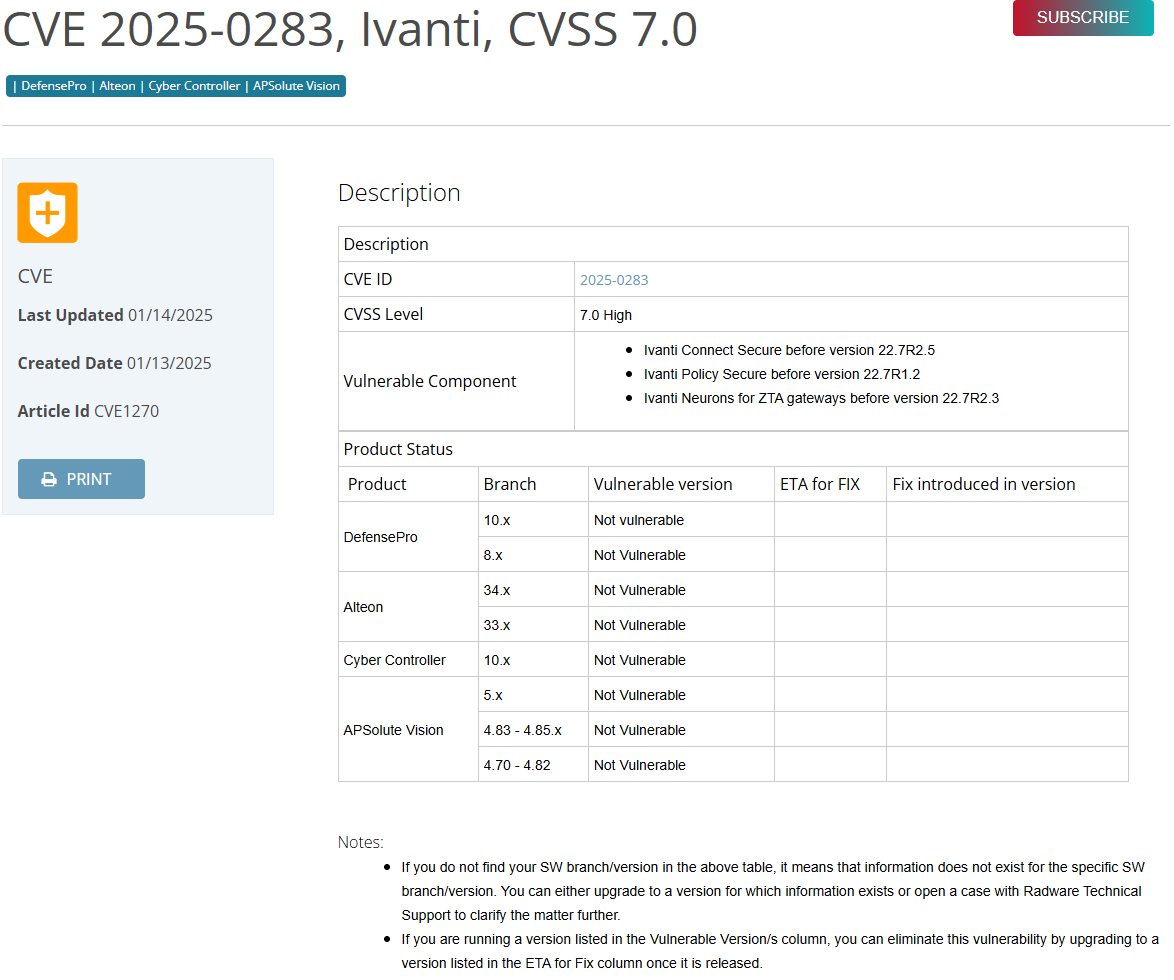1174x980 pixels.
Task: Click the note about not finding SW branch/version
Action: click(773, 891)
